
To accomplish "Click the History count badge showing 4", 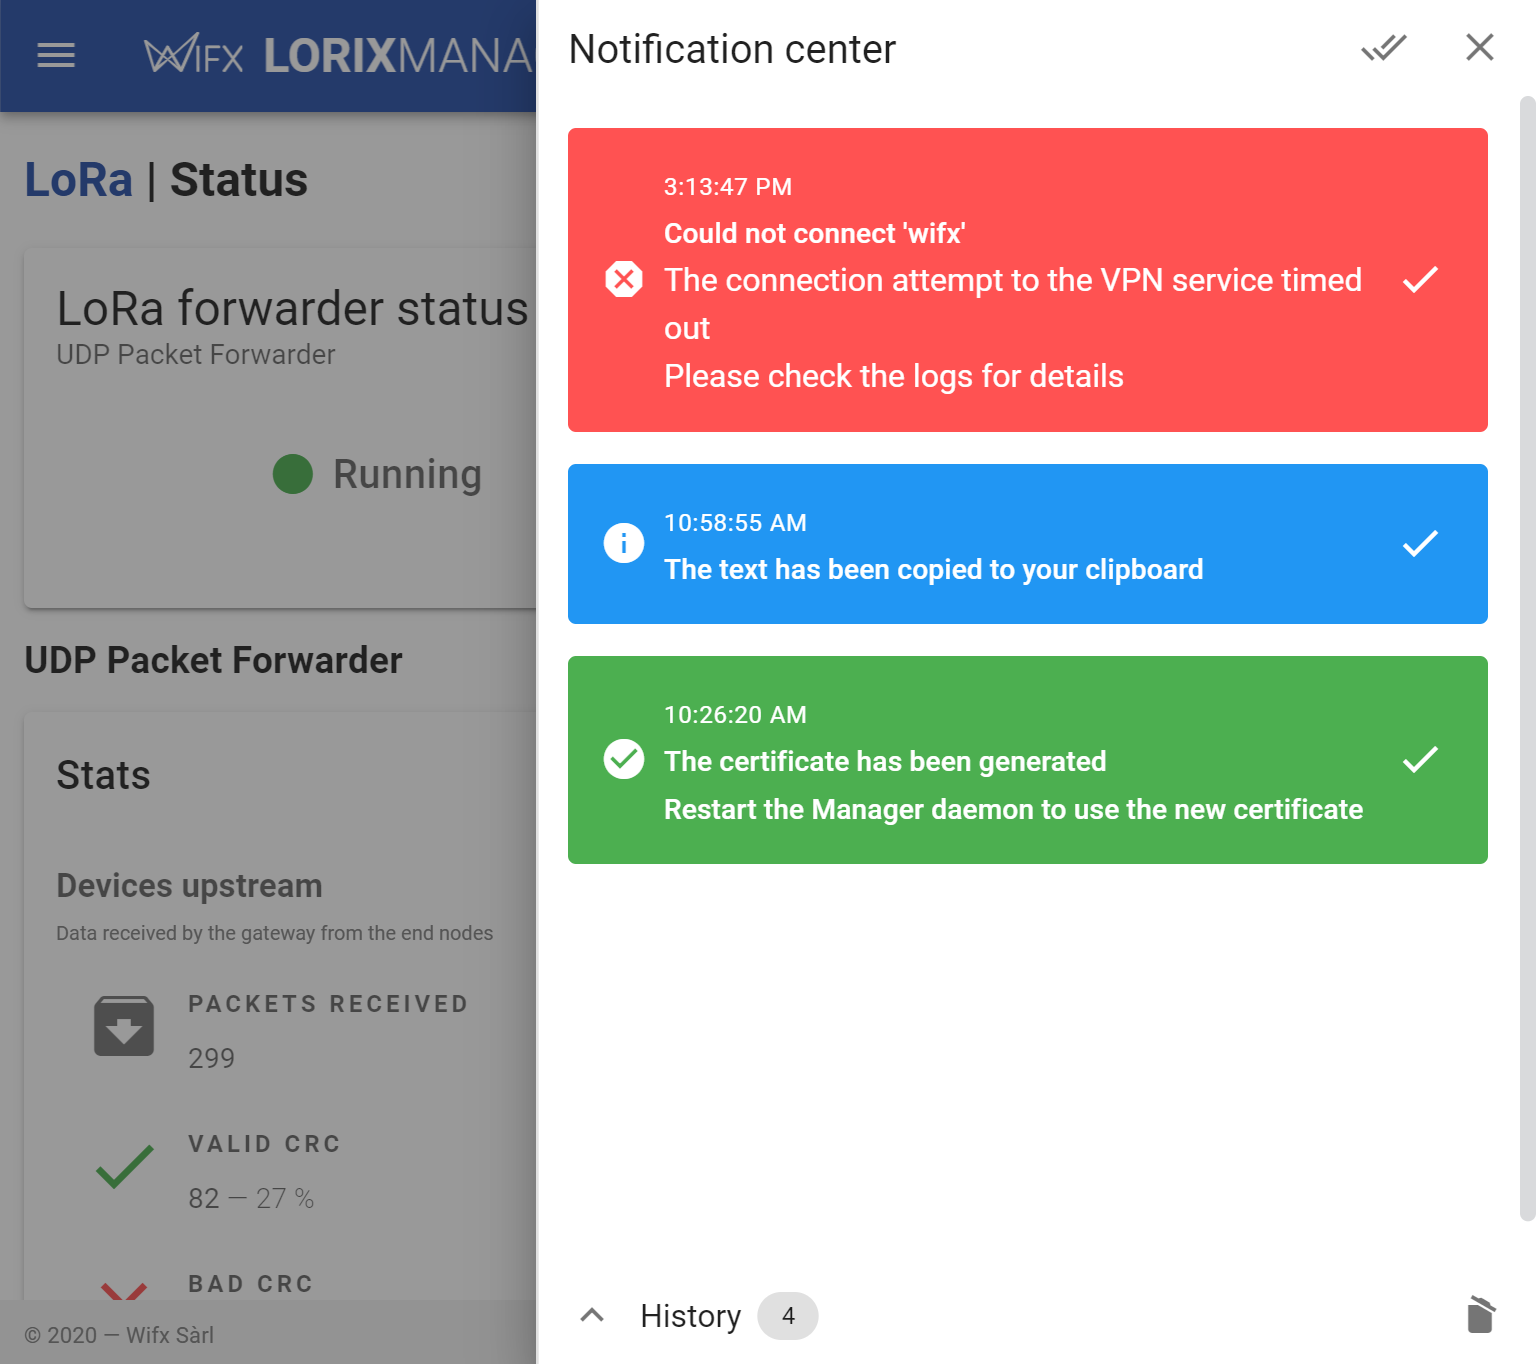I will [x=788, y=1316].
